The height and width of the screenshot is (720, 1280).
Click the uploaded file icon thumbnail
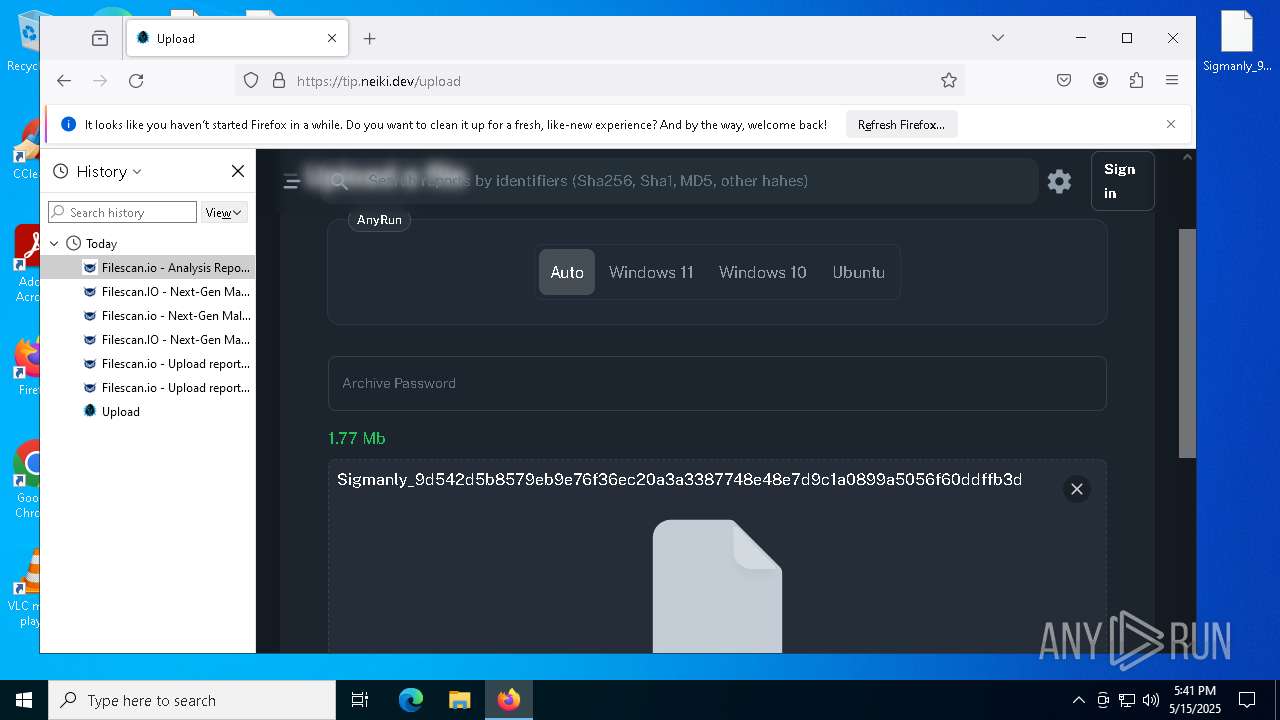click(x=717, y=586)
